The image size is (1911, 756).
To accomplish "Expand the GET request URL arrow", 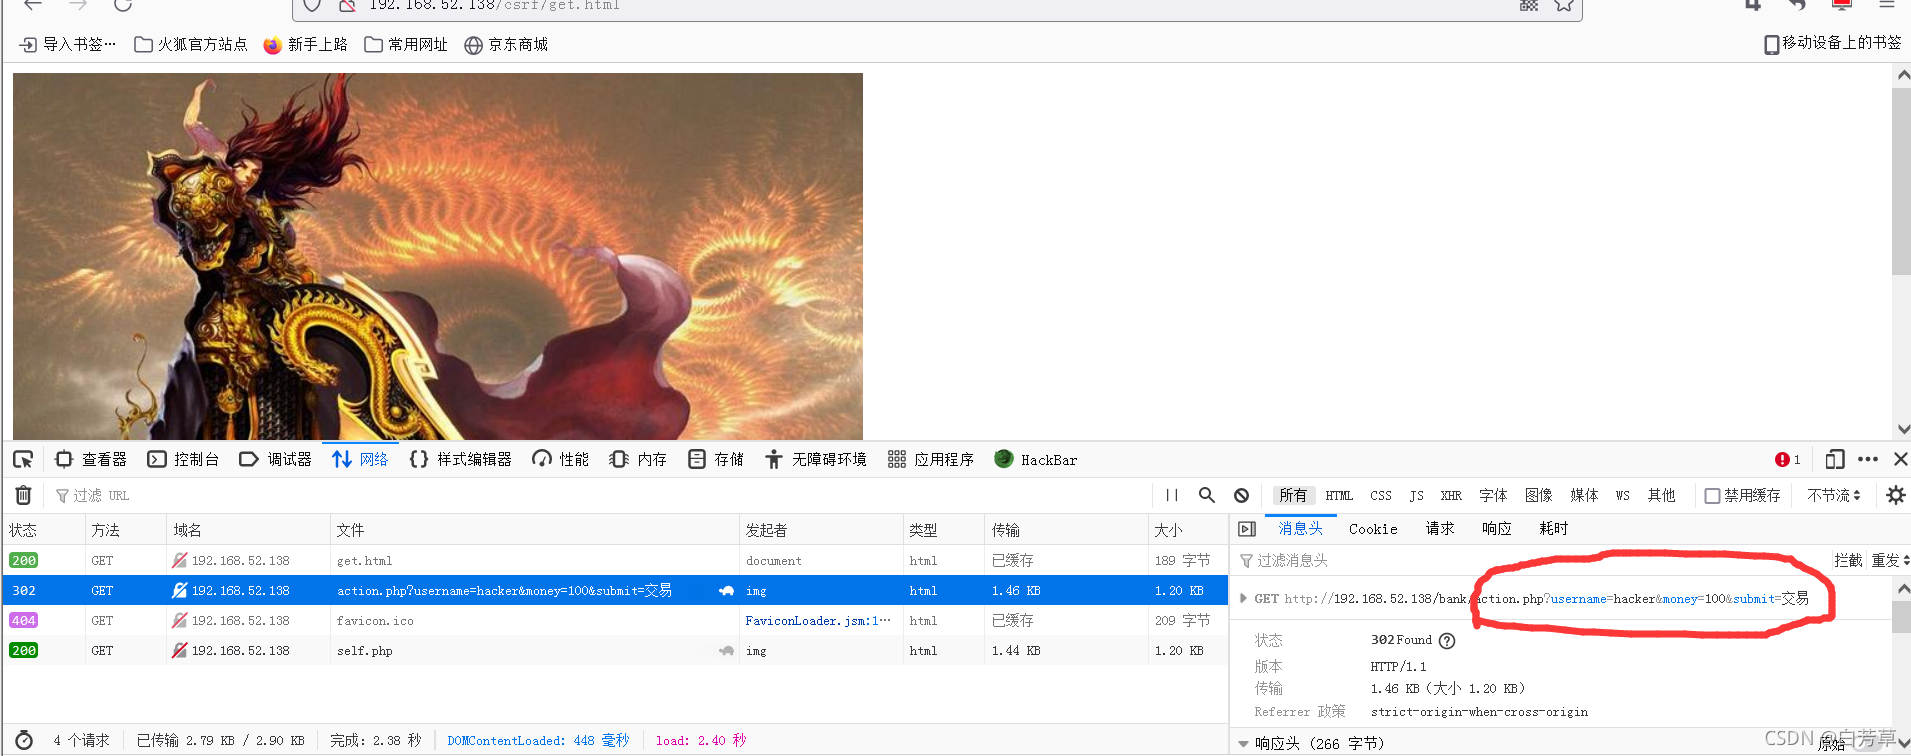I will (x=1243, y=598).
